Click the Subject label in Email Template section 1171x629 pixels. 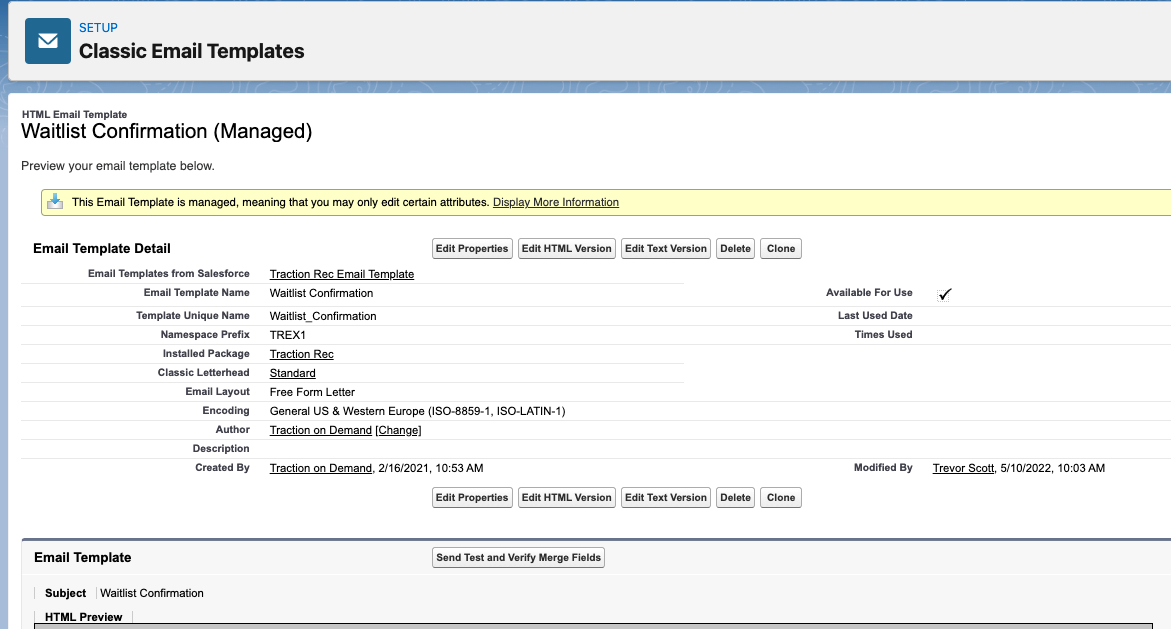(x=65, y=593)
